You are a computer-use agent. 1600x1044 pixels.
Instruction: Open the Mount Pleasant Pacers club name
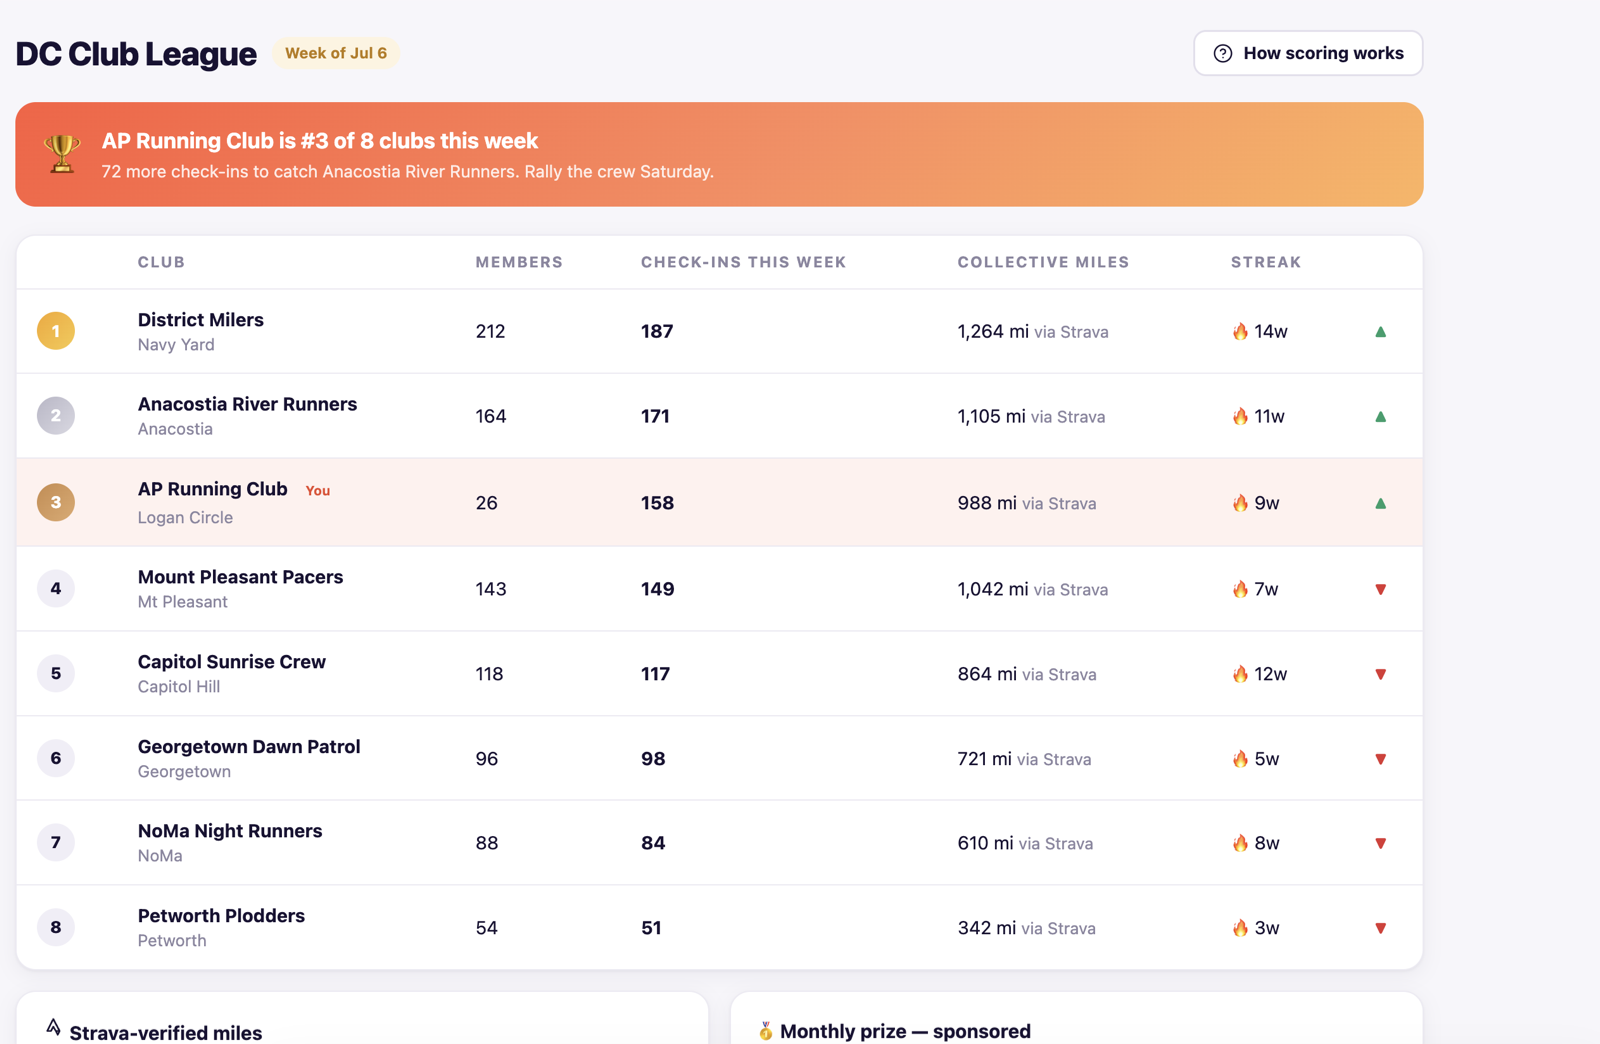coord(240,577)
